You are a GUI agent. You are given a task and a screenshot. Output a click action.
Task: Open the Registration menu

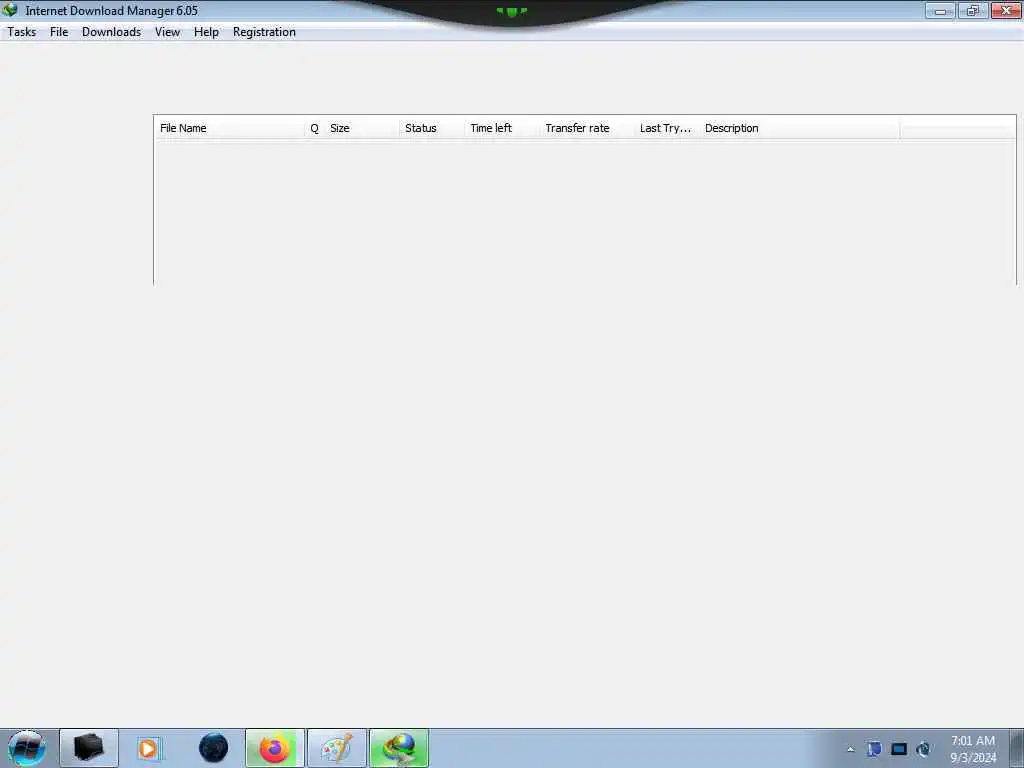coord(264,32)
